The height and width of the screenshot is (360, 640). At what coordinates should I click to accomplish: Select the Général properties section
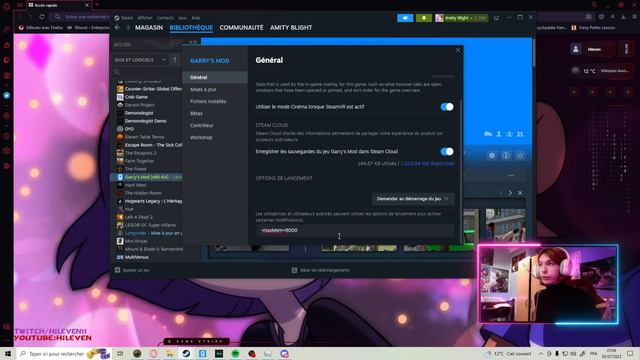(215, 77)
